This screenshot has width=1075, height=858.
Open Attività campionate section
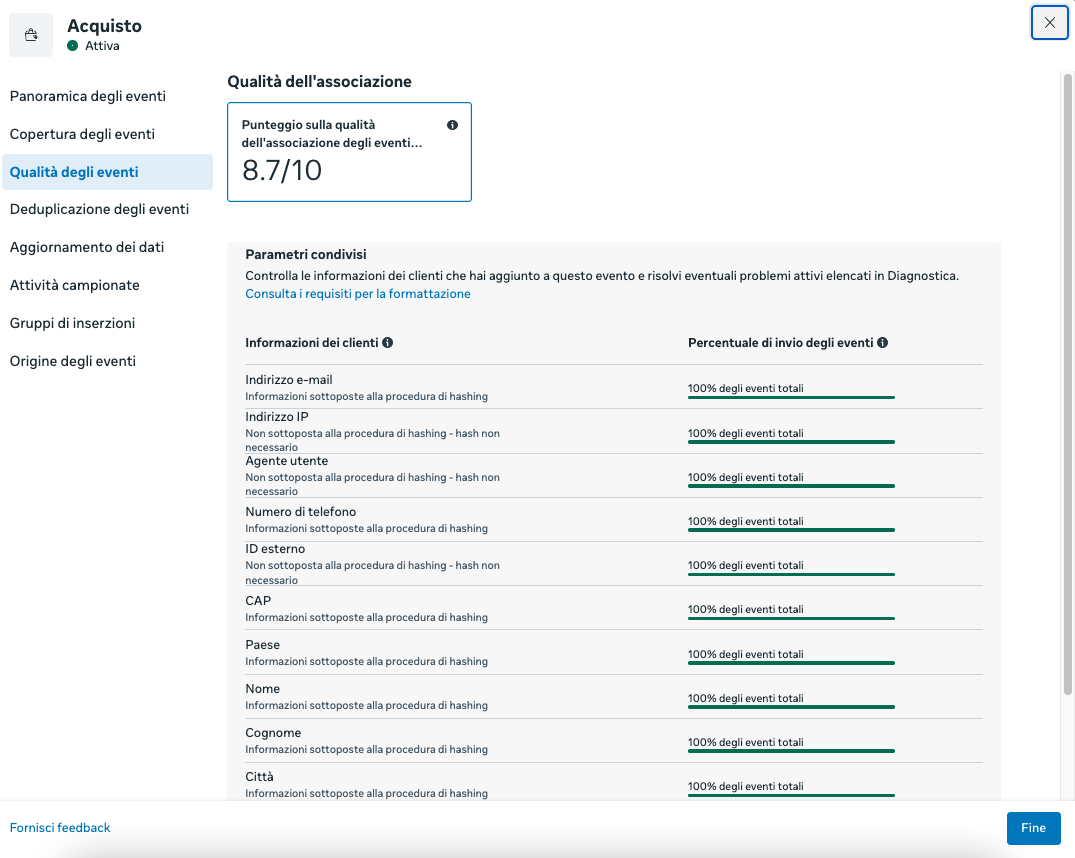(x=75, y=285)
